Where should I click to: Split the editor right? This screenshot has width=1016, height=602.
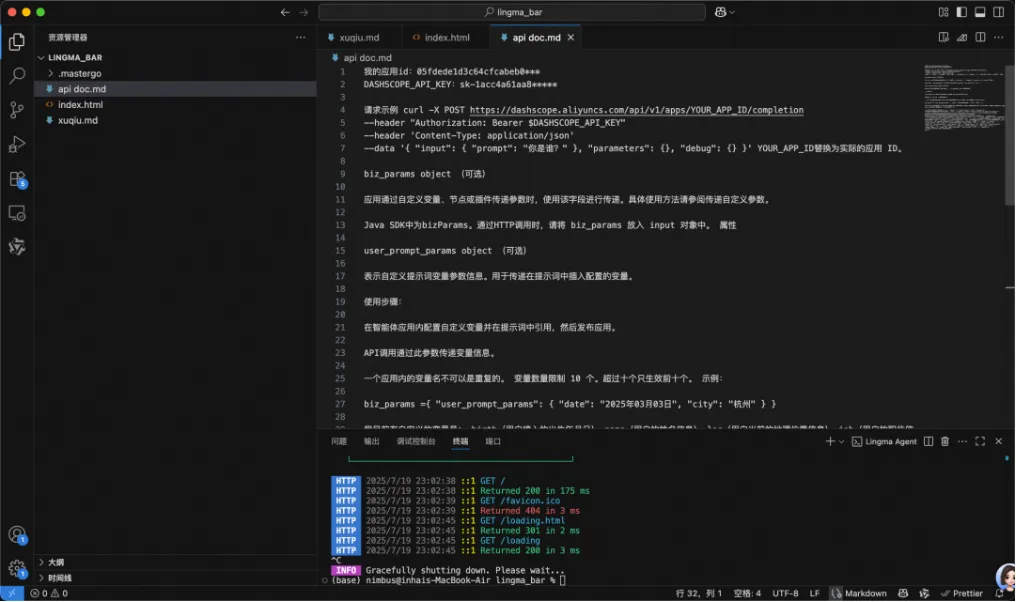coord(980,38)
